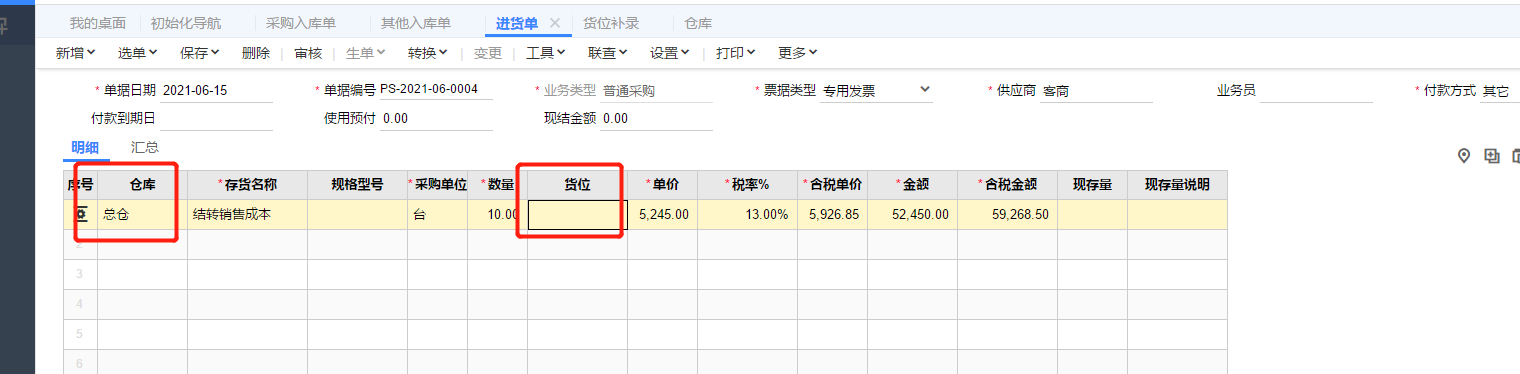Open the 打印 dropdown menu

(735, 53)
